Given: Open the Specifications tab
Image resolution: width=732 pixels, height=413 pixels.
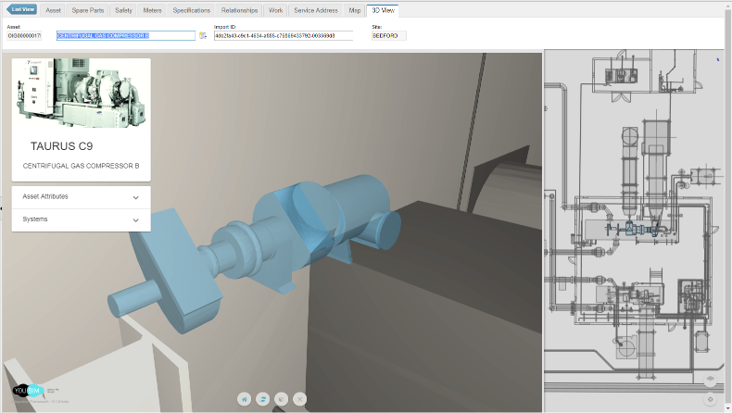Looking at the screenshot, I should (x=191, y=10).
